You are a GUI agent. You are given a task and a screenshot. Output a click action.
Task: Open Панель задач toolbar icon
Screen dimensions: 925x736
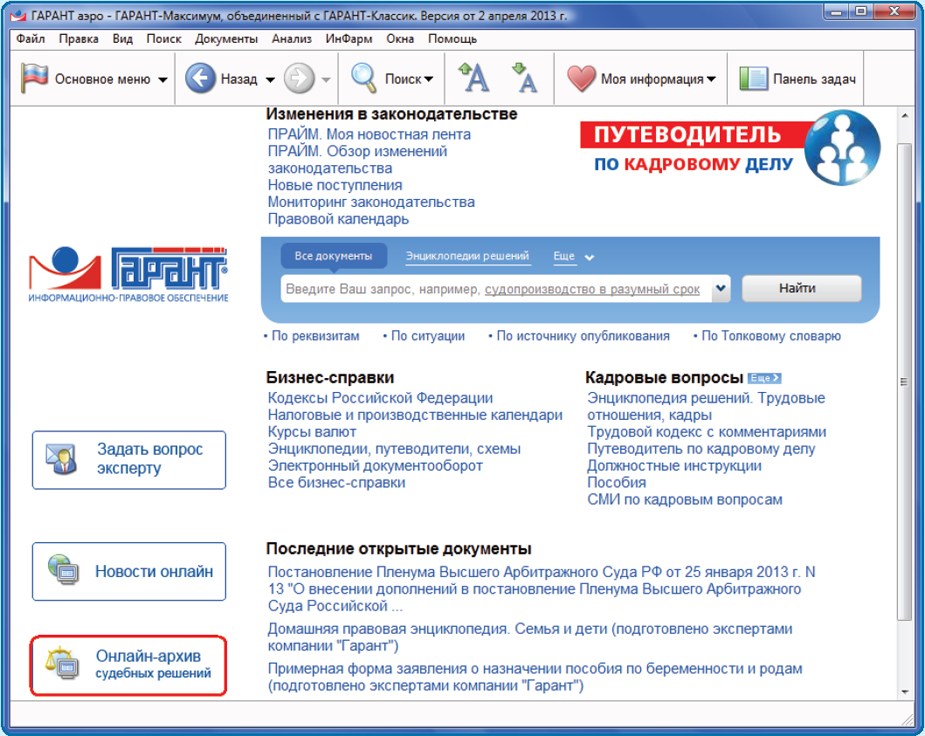pyautogui.click(x=753, y=79)
